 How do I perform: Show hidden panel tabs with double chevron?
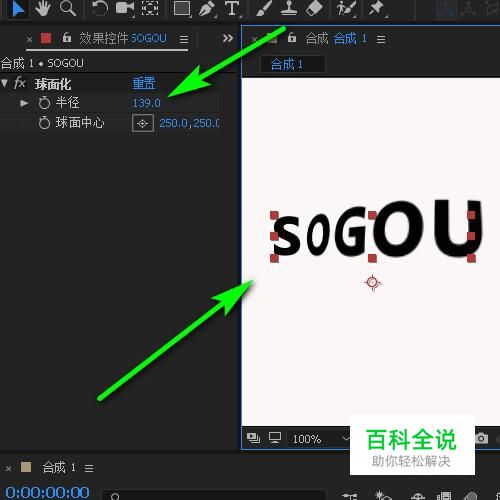228,38
